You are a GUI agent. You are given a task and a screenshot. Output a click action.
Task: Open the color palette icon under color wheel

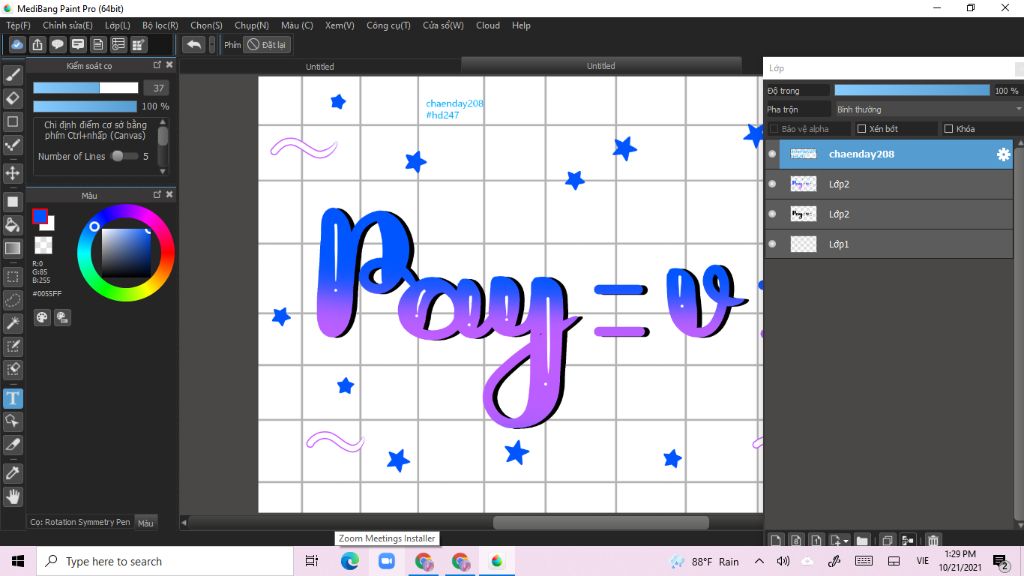click(x=42, y=317)
